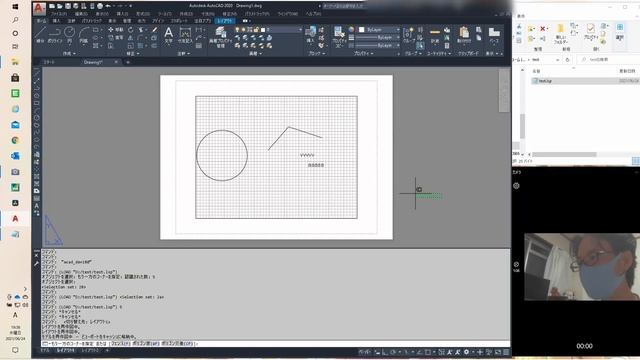Image resolution: width=640 pixels, height=360 pixels.
Task: Open Layer Properties Manager (画層プロパティ管理)
Action: pyautogui.click(x=220, y=37)
